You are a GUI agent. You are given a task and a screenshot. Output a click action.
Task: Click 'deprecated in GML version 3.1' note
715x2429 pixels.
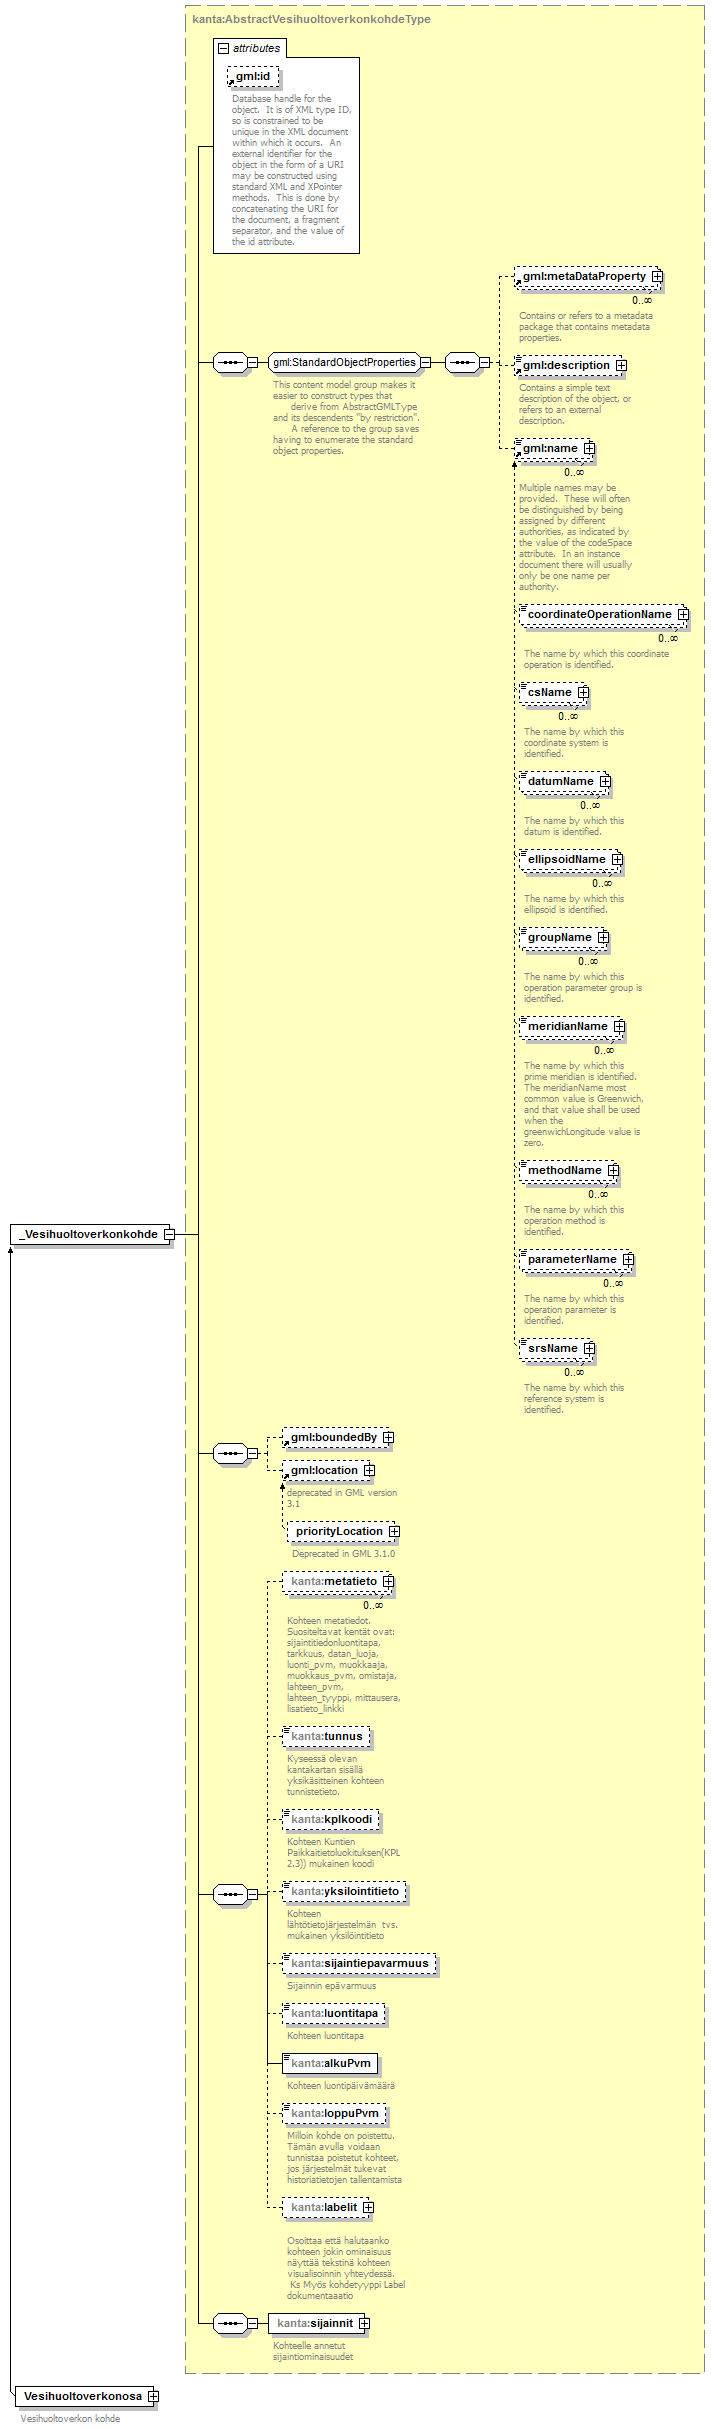click(342, 1498)
